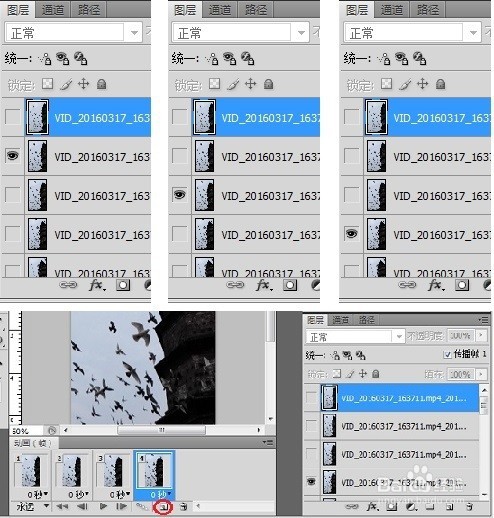Click duplicate selected frame icon in animation panel
This screenshot has width=494, height=518.
click(163, 507)
